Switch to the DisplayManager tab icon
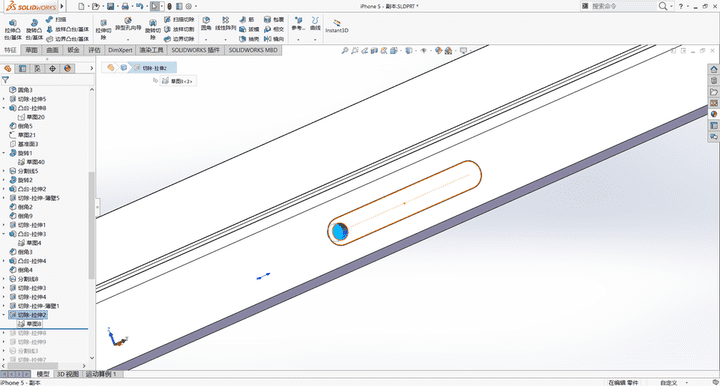The height and width of the screenshot is (386, 720). pyautogui.click(x=68, y=68)
